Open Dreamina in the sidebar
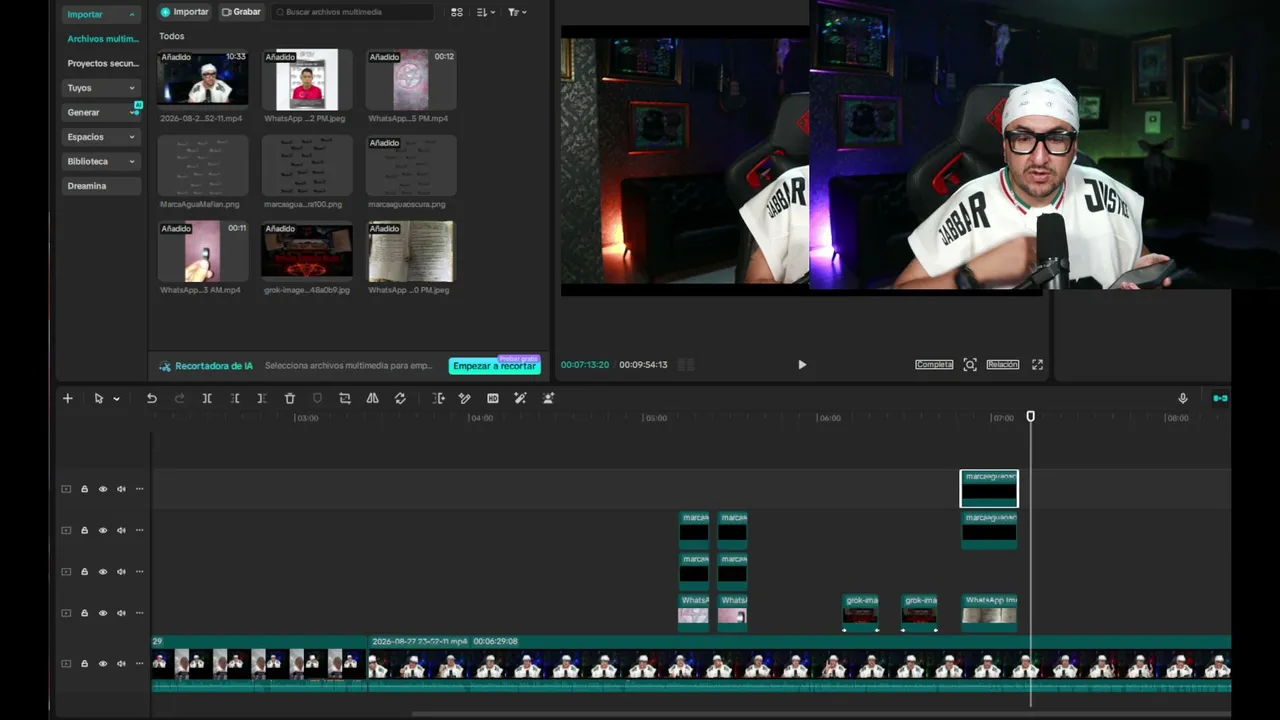 tap(102, 186)
